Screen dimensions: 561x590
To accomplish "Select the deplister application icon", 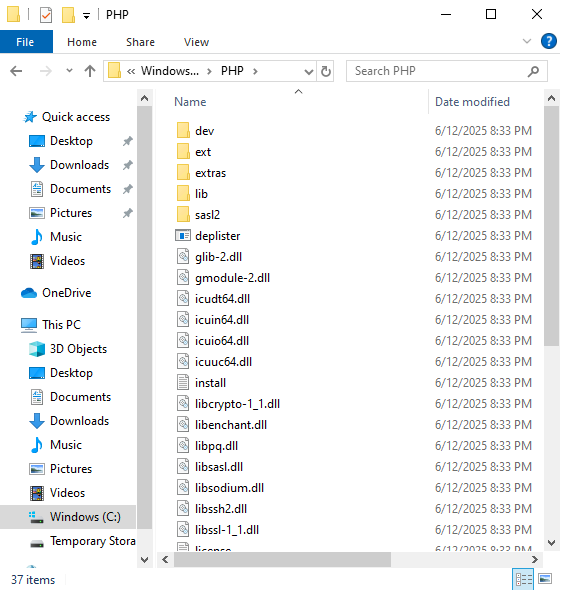I will point(183,236).
